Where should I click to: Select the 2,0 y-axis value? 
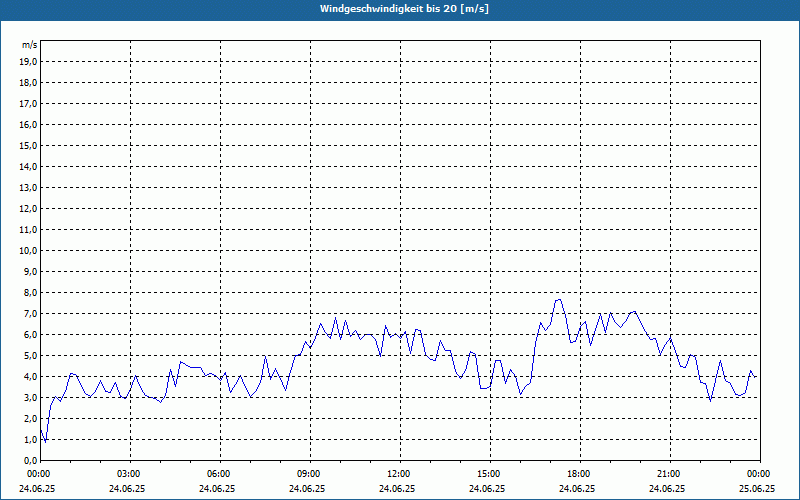[30, 418]
